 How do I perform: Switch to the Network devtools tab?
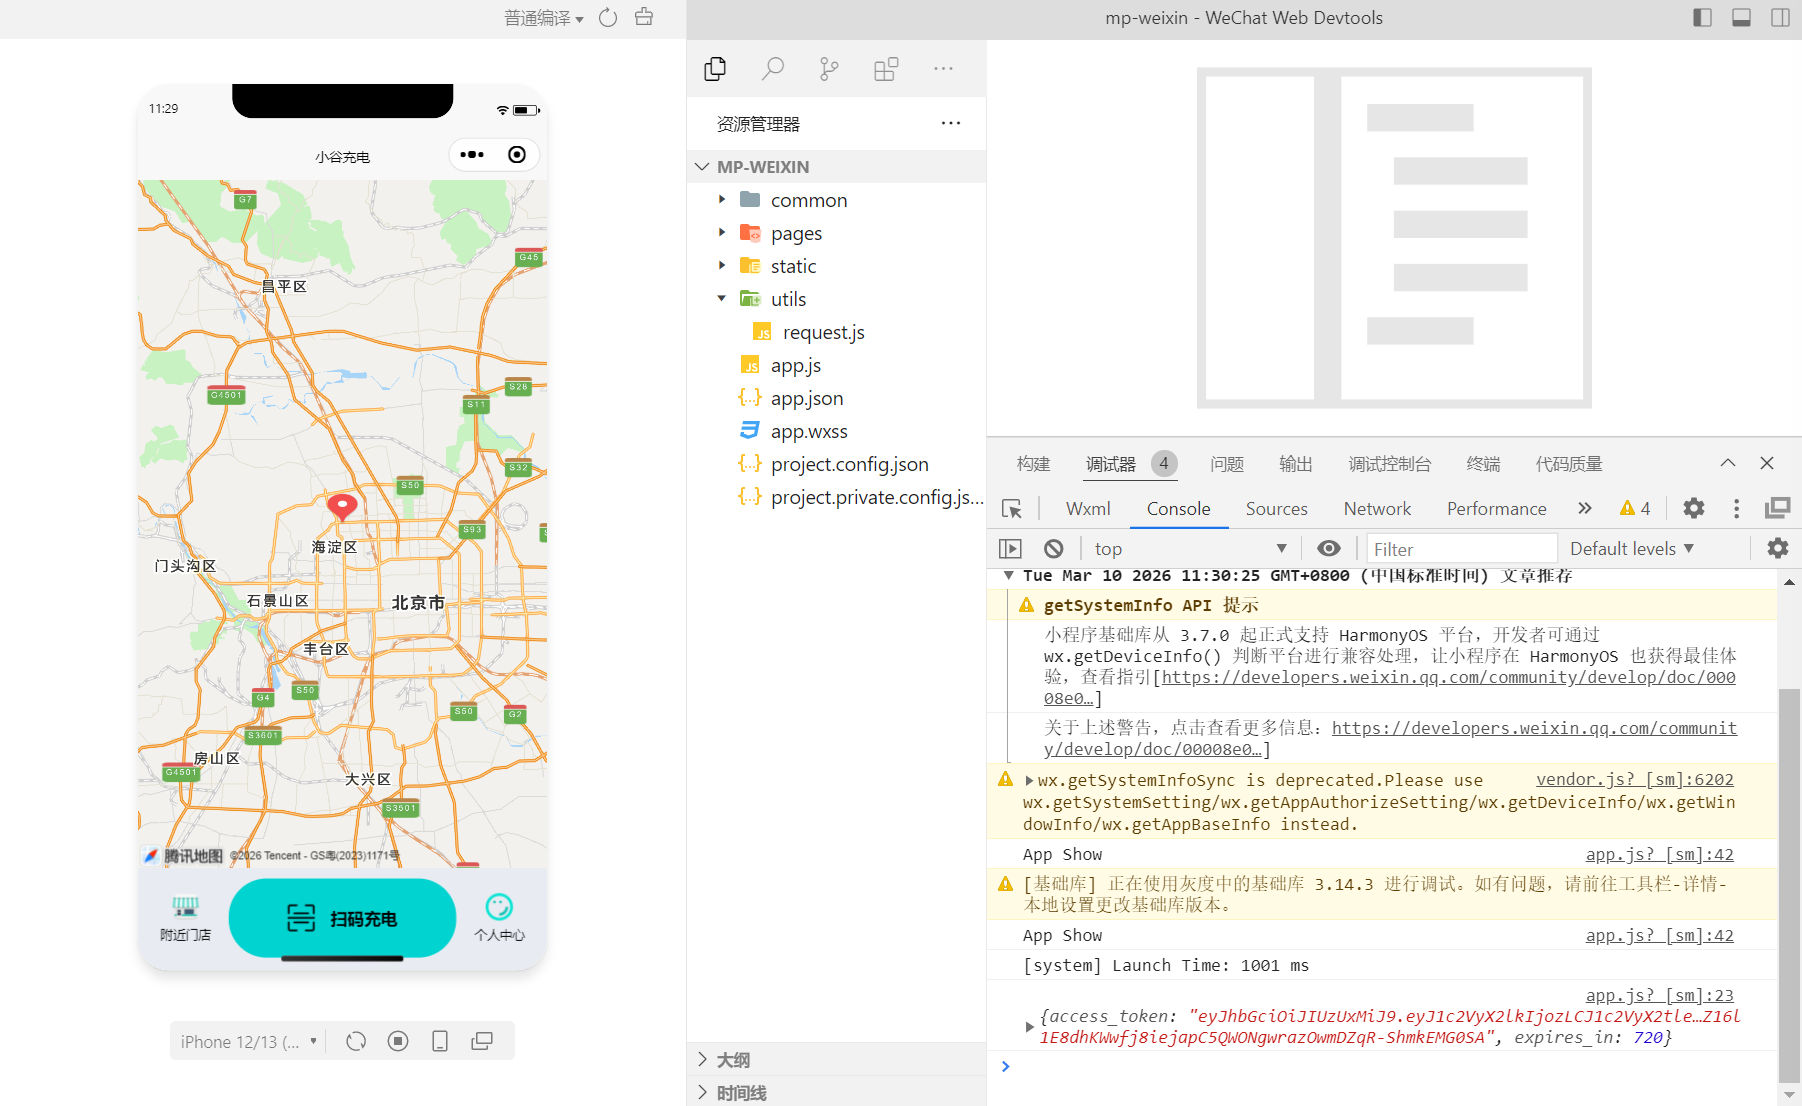[1377, 508]
